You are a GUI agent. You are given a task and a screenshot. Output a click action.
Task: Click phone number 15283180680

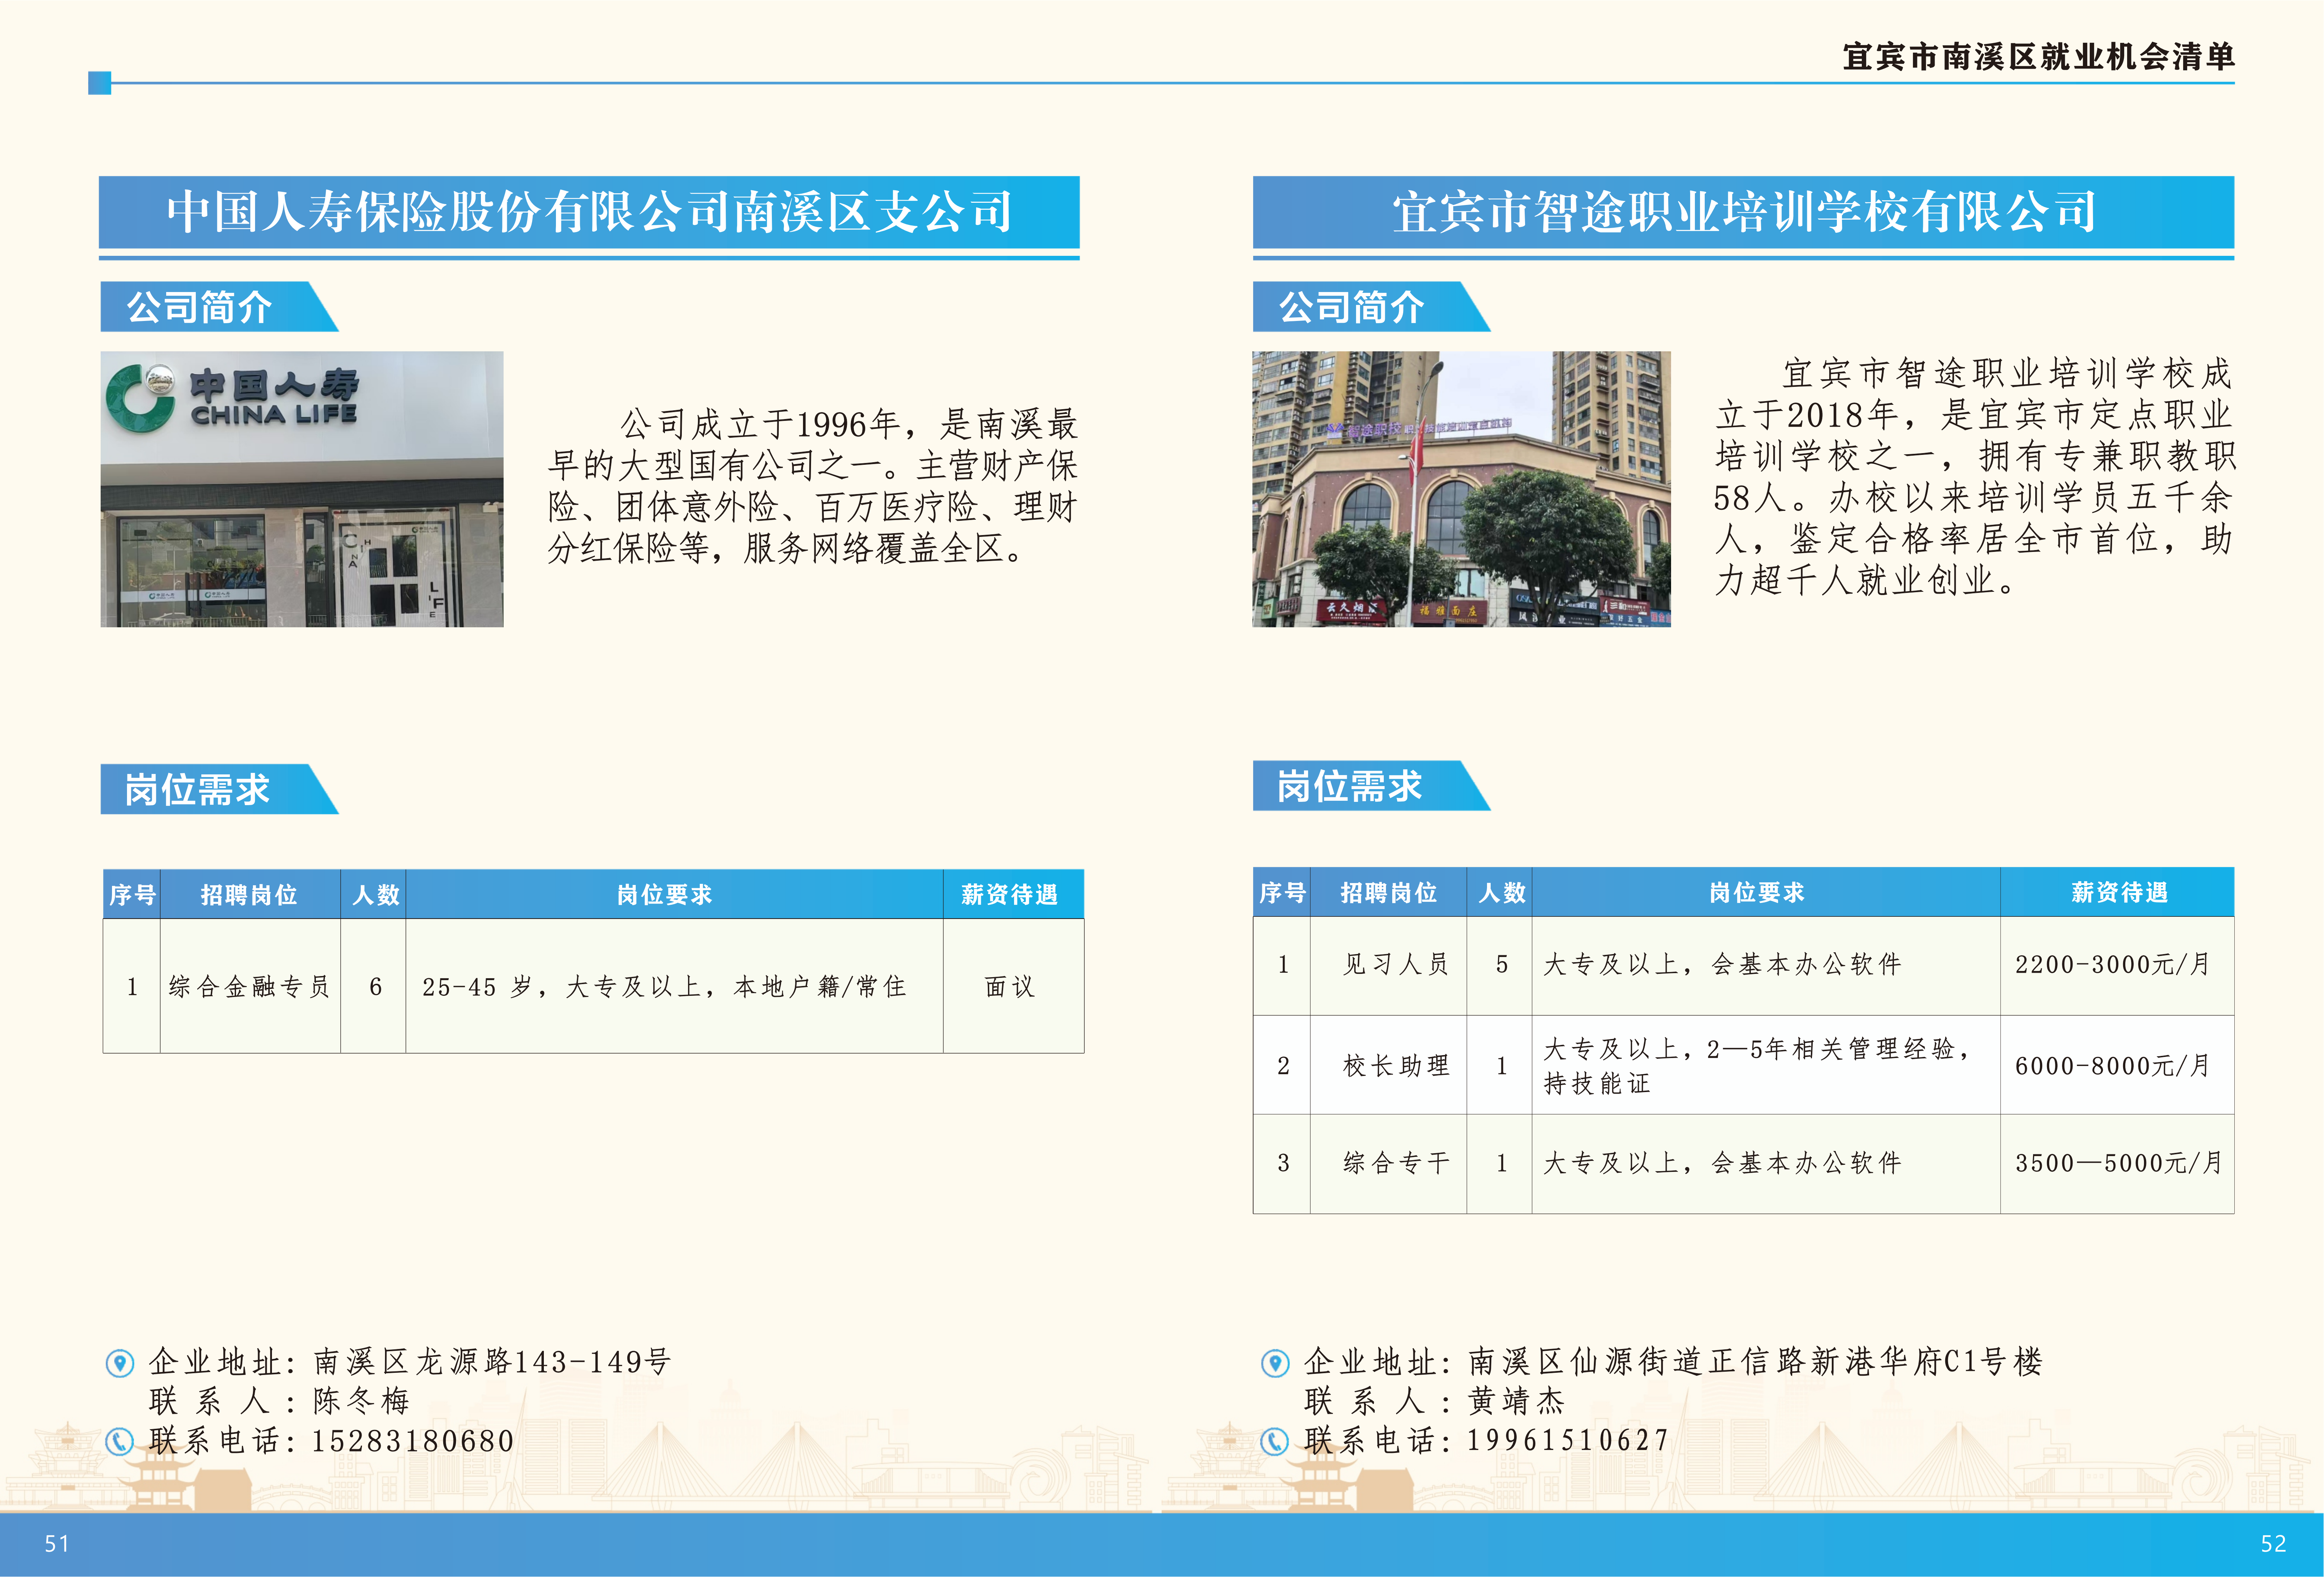[x=412, y=1441]
